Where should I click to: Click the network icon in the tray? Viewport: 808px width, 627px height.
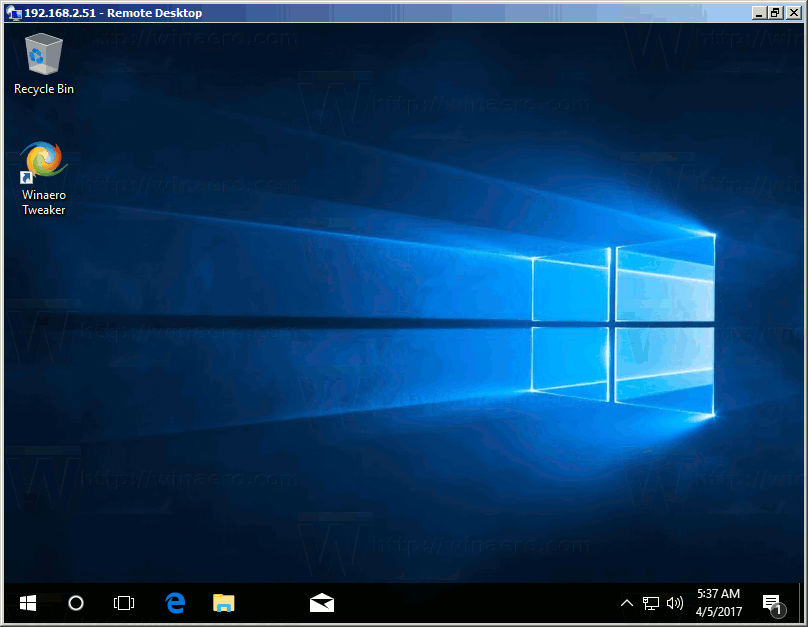click(650, 603)
